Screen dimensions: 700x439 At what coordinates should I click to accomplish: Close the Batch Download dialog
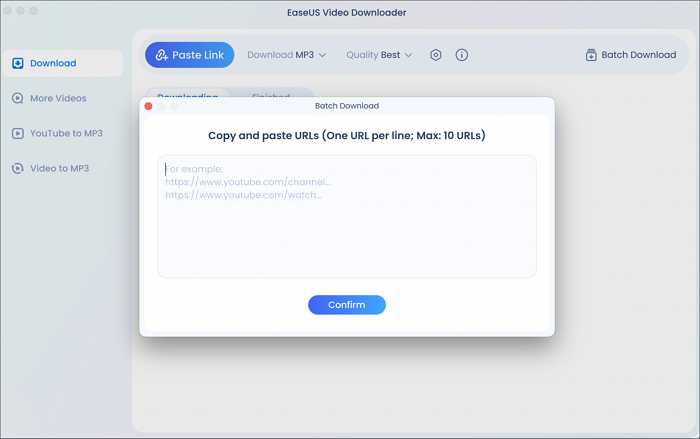pos(149,106)
